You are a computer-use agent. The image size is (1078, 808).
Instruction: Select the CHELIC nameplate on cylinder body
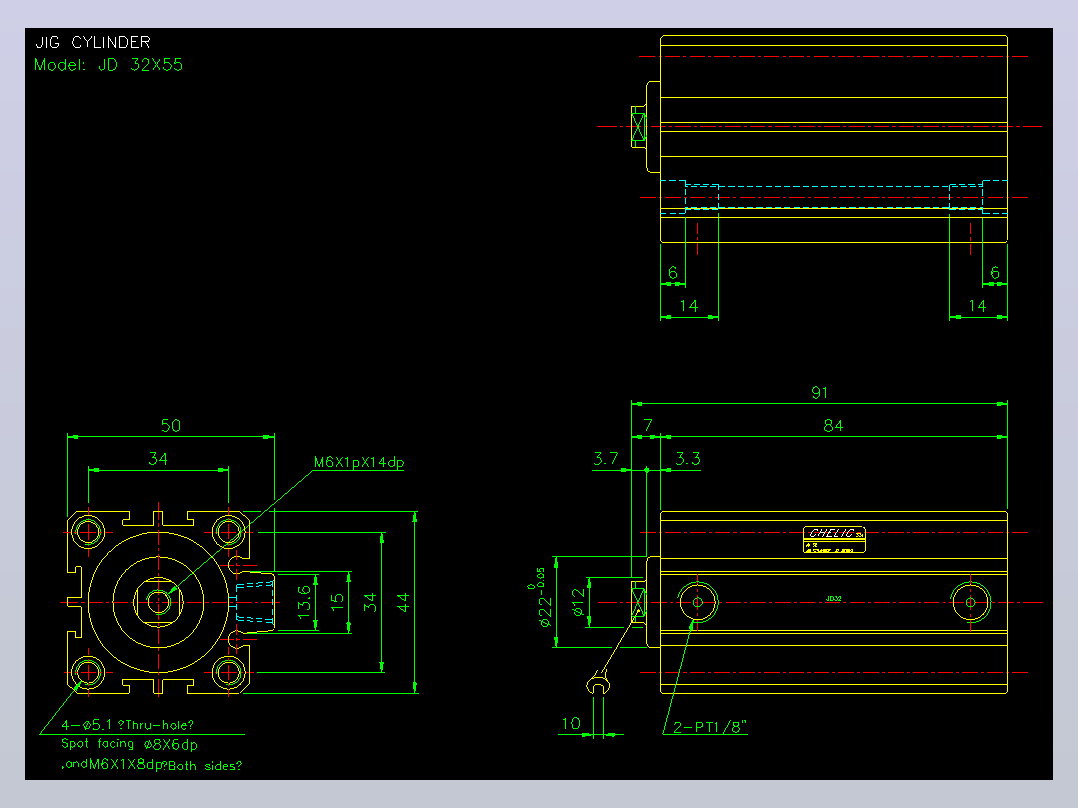pyautogui.click(x=834, y=540)
